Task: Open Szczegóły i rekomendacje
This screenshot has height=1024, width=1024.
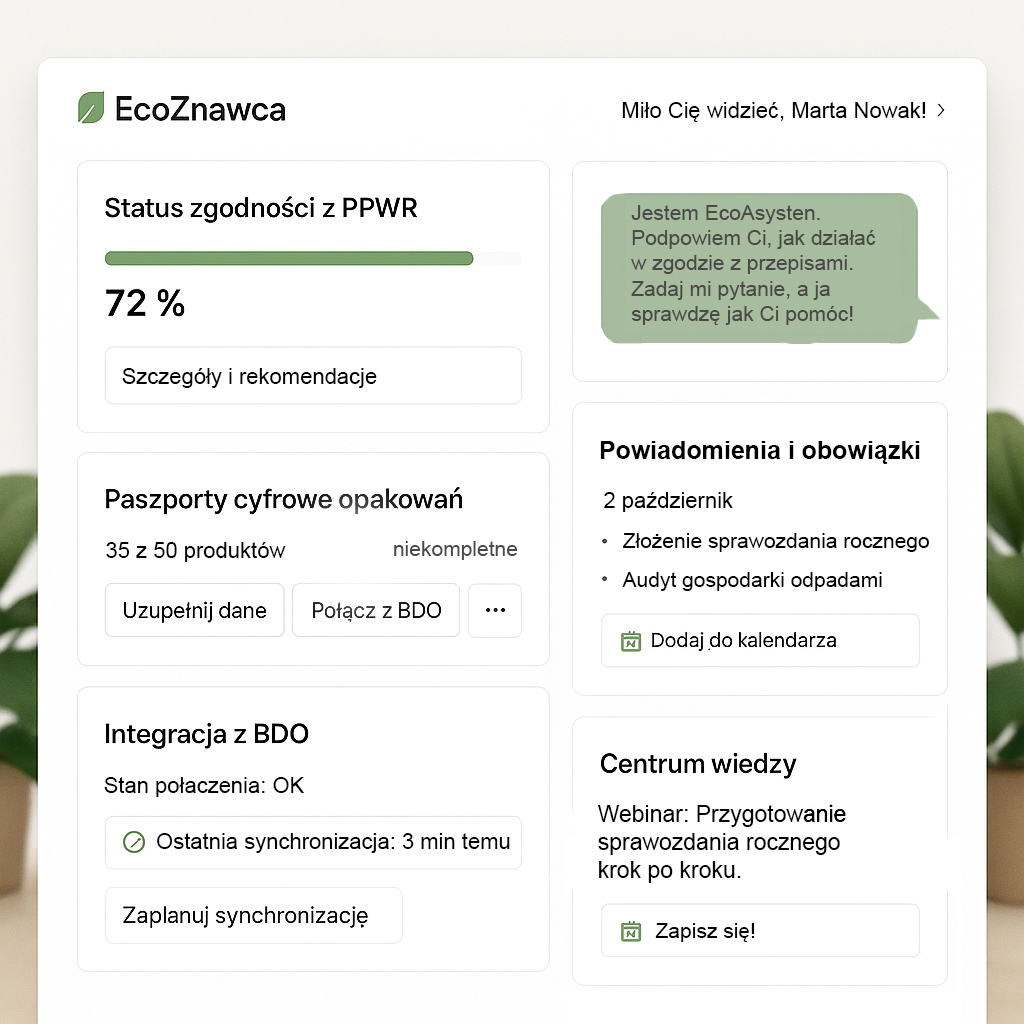Action: point(313,376)
